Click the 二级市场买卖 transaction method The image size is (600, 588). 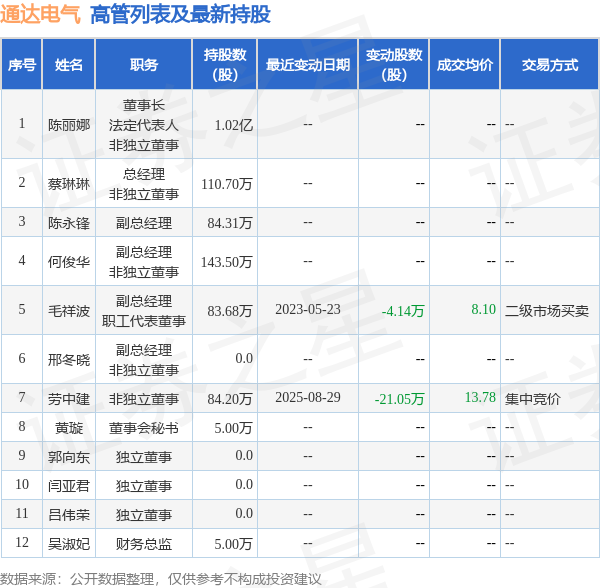(x=547, y=311)
